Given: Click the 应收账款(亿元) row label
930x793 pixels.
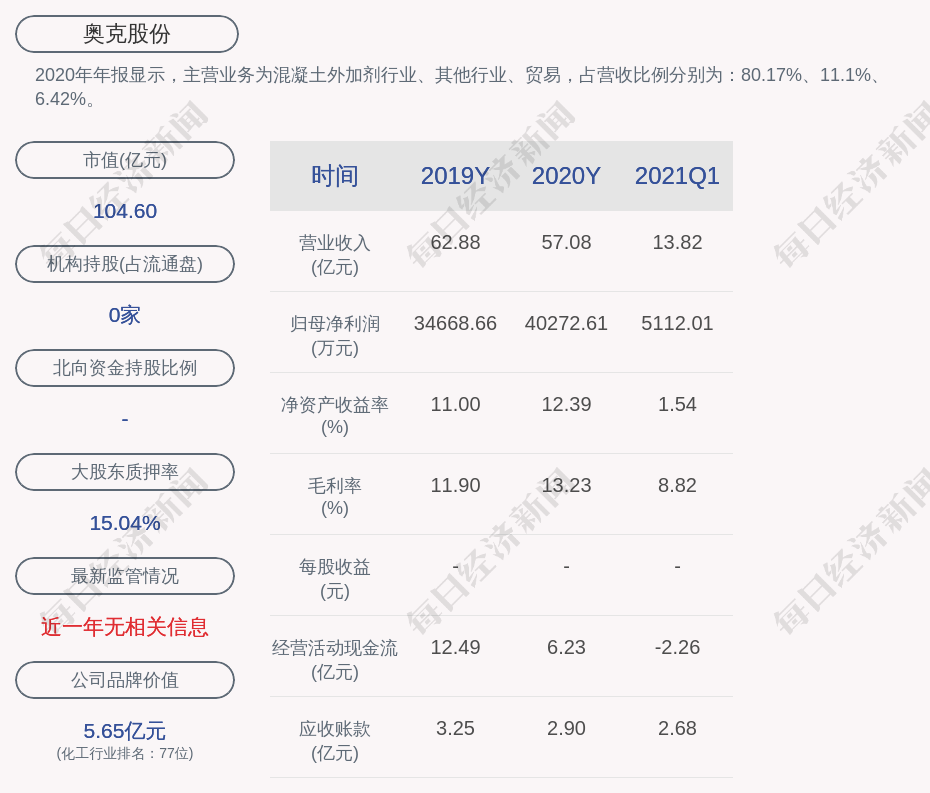Looking at the screenshot, I should pos(335,741).
